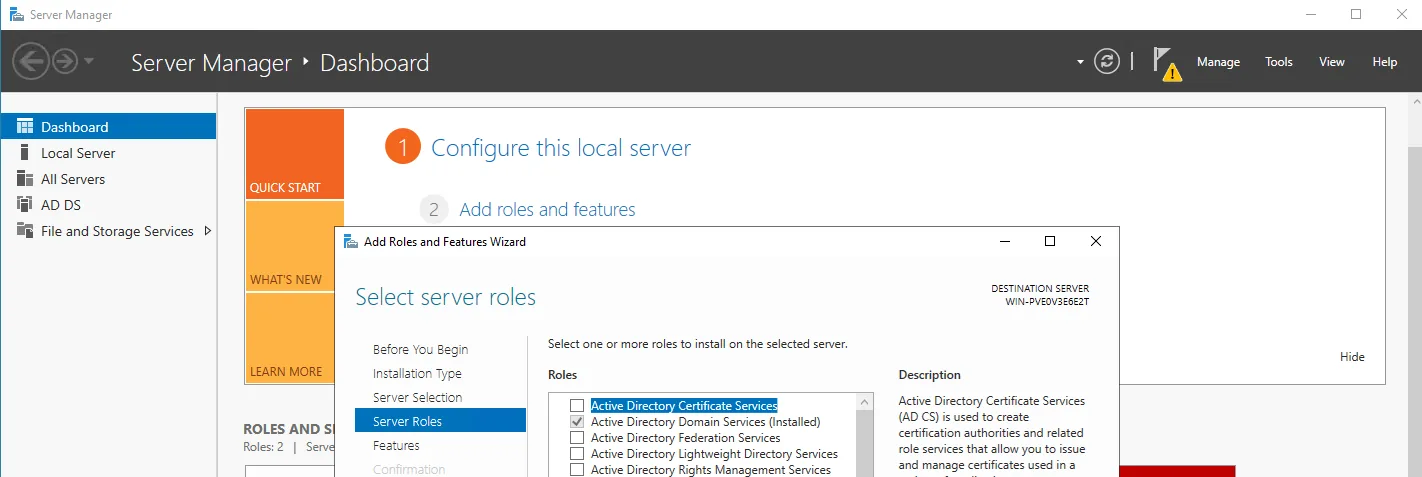Click the Local Server icon
This screenshot has height=477, width=1422.
pyautogui.click(x=25, y=152)
